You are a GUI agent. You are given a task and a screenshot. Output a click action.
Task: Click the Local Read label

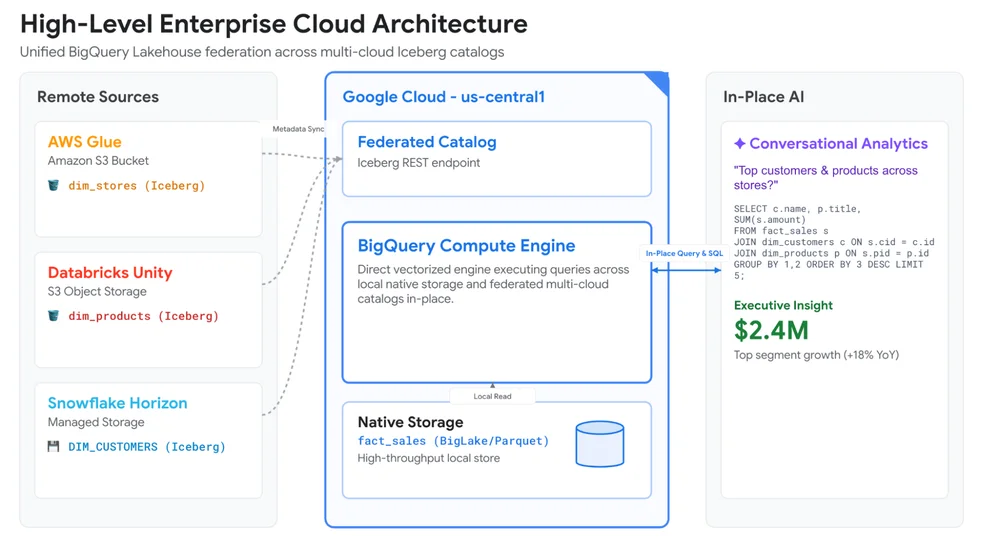click(x=492, y=396)
